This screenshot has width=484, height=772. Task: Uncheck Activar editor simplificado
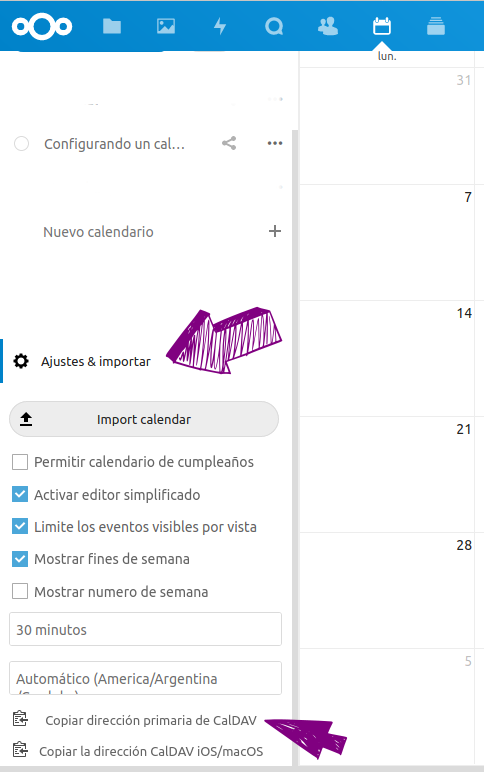tap(20, 494)
